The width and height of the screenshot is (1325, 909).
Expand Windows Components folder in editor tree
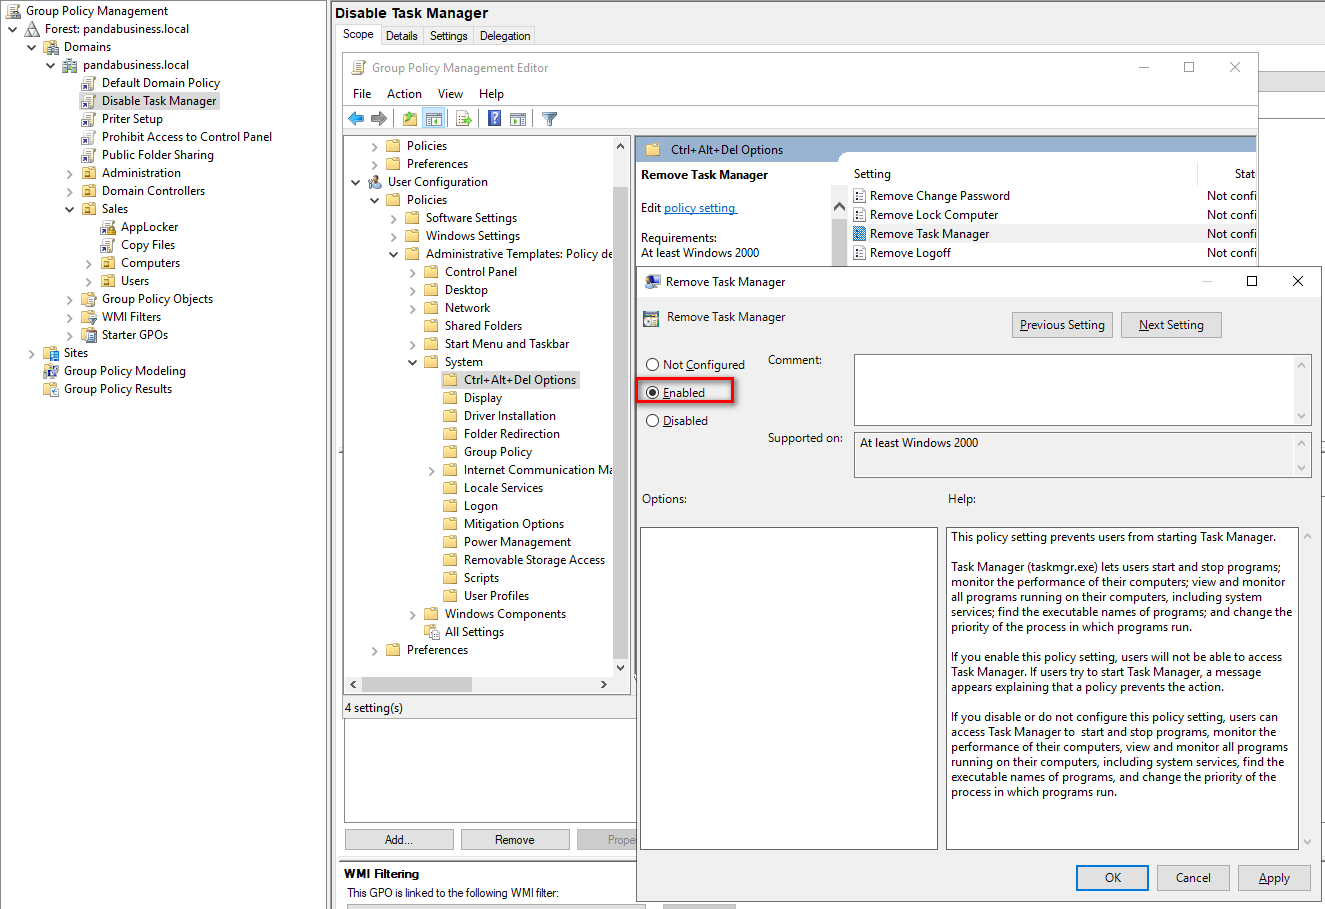click(x=413, y=614)
